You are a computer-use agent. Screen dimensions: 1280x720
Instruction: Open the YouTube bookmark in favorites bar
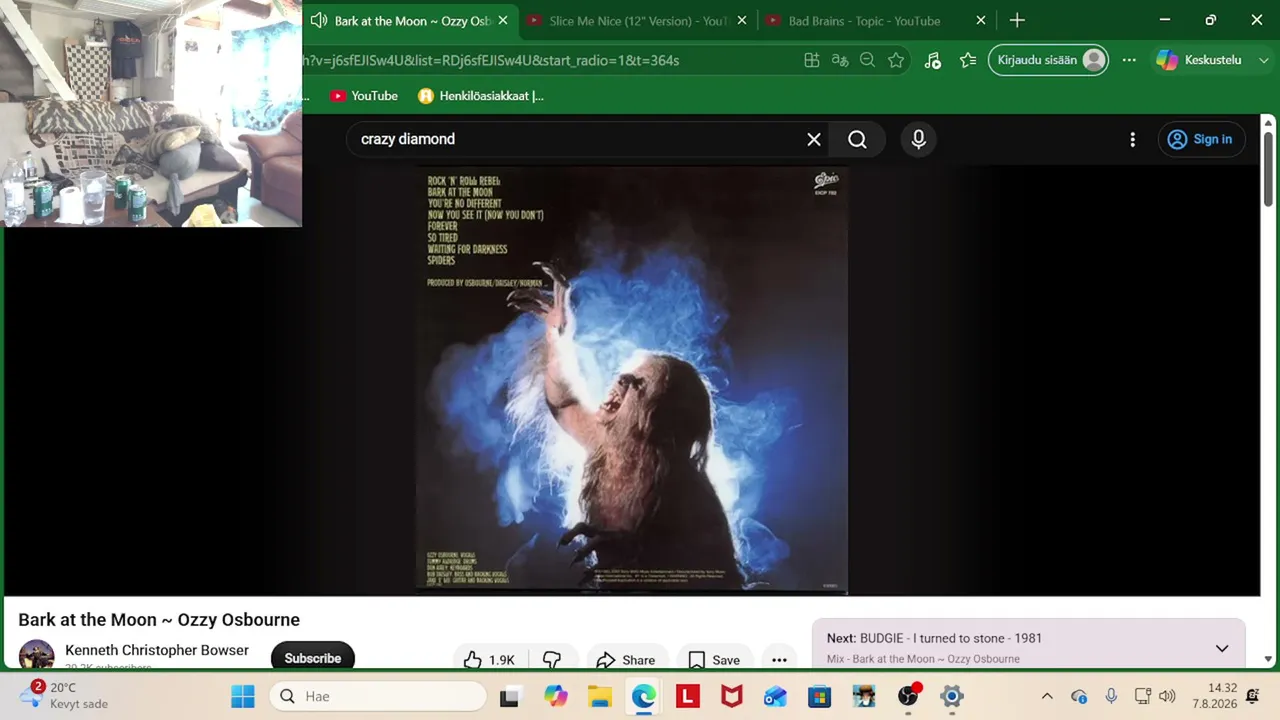tap(364, 96)
